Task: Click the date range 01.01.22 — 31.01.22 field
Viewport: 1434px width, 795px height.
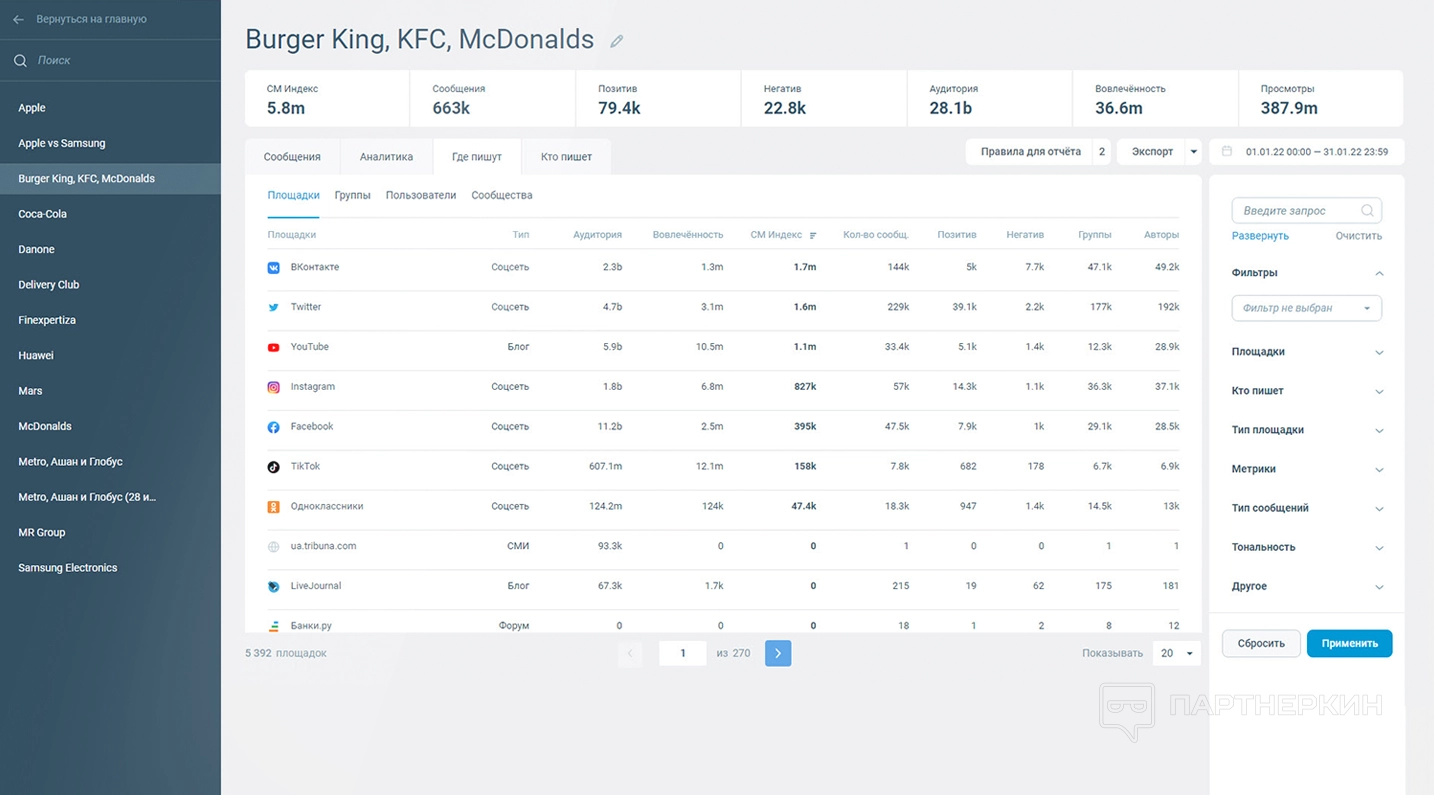Action: tap(1306, 152)
